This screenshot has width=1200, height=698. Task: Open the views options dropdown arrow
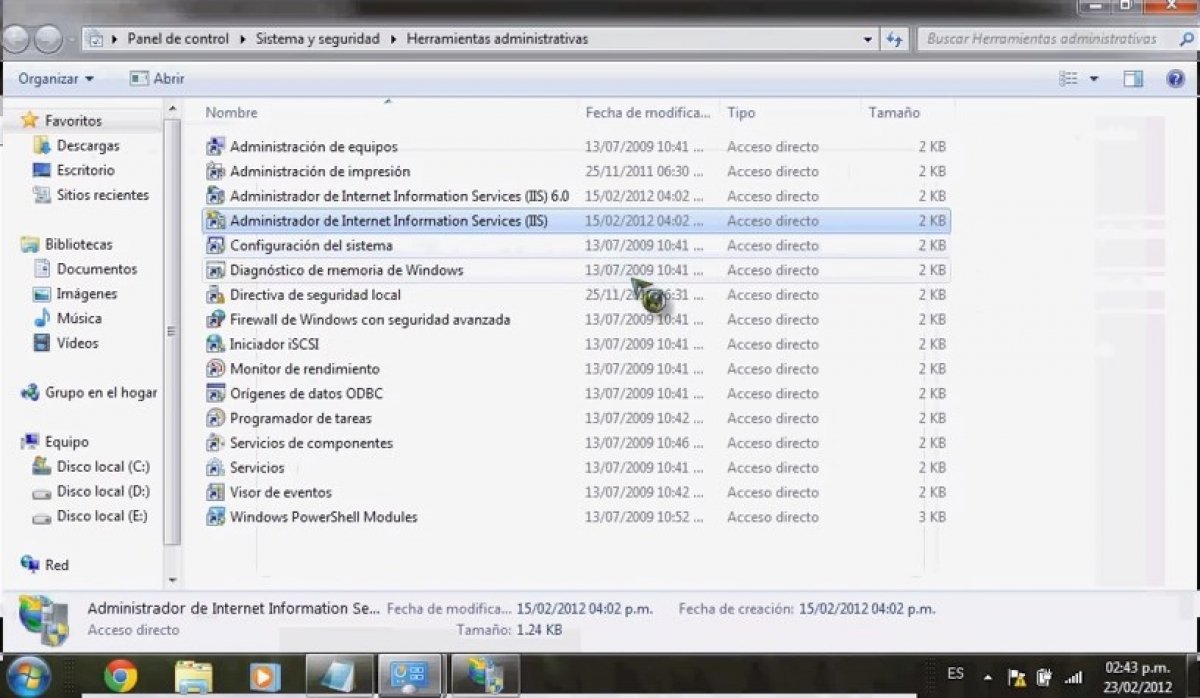(1094, 79)
